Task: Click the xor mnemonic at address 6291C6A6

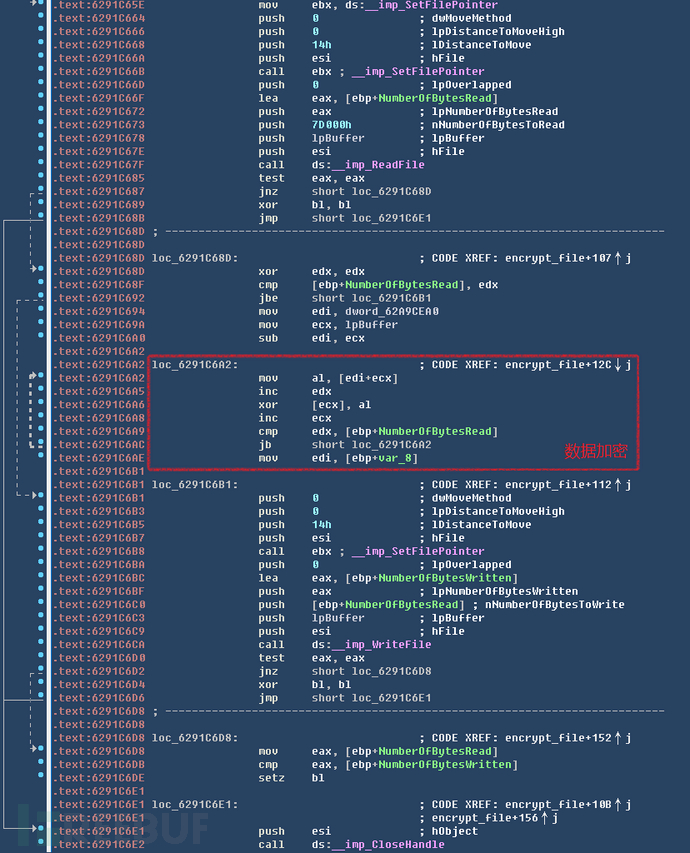Action: coord(268,405)
